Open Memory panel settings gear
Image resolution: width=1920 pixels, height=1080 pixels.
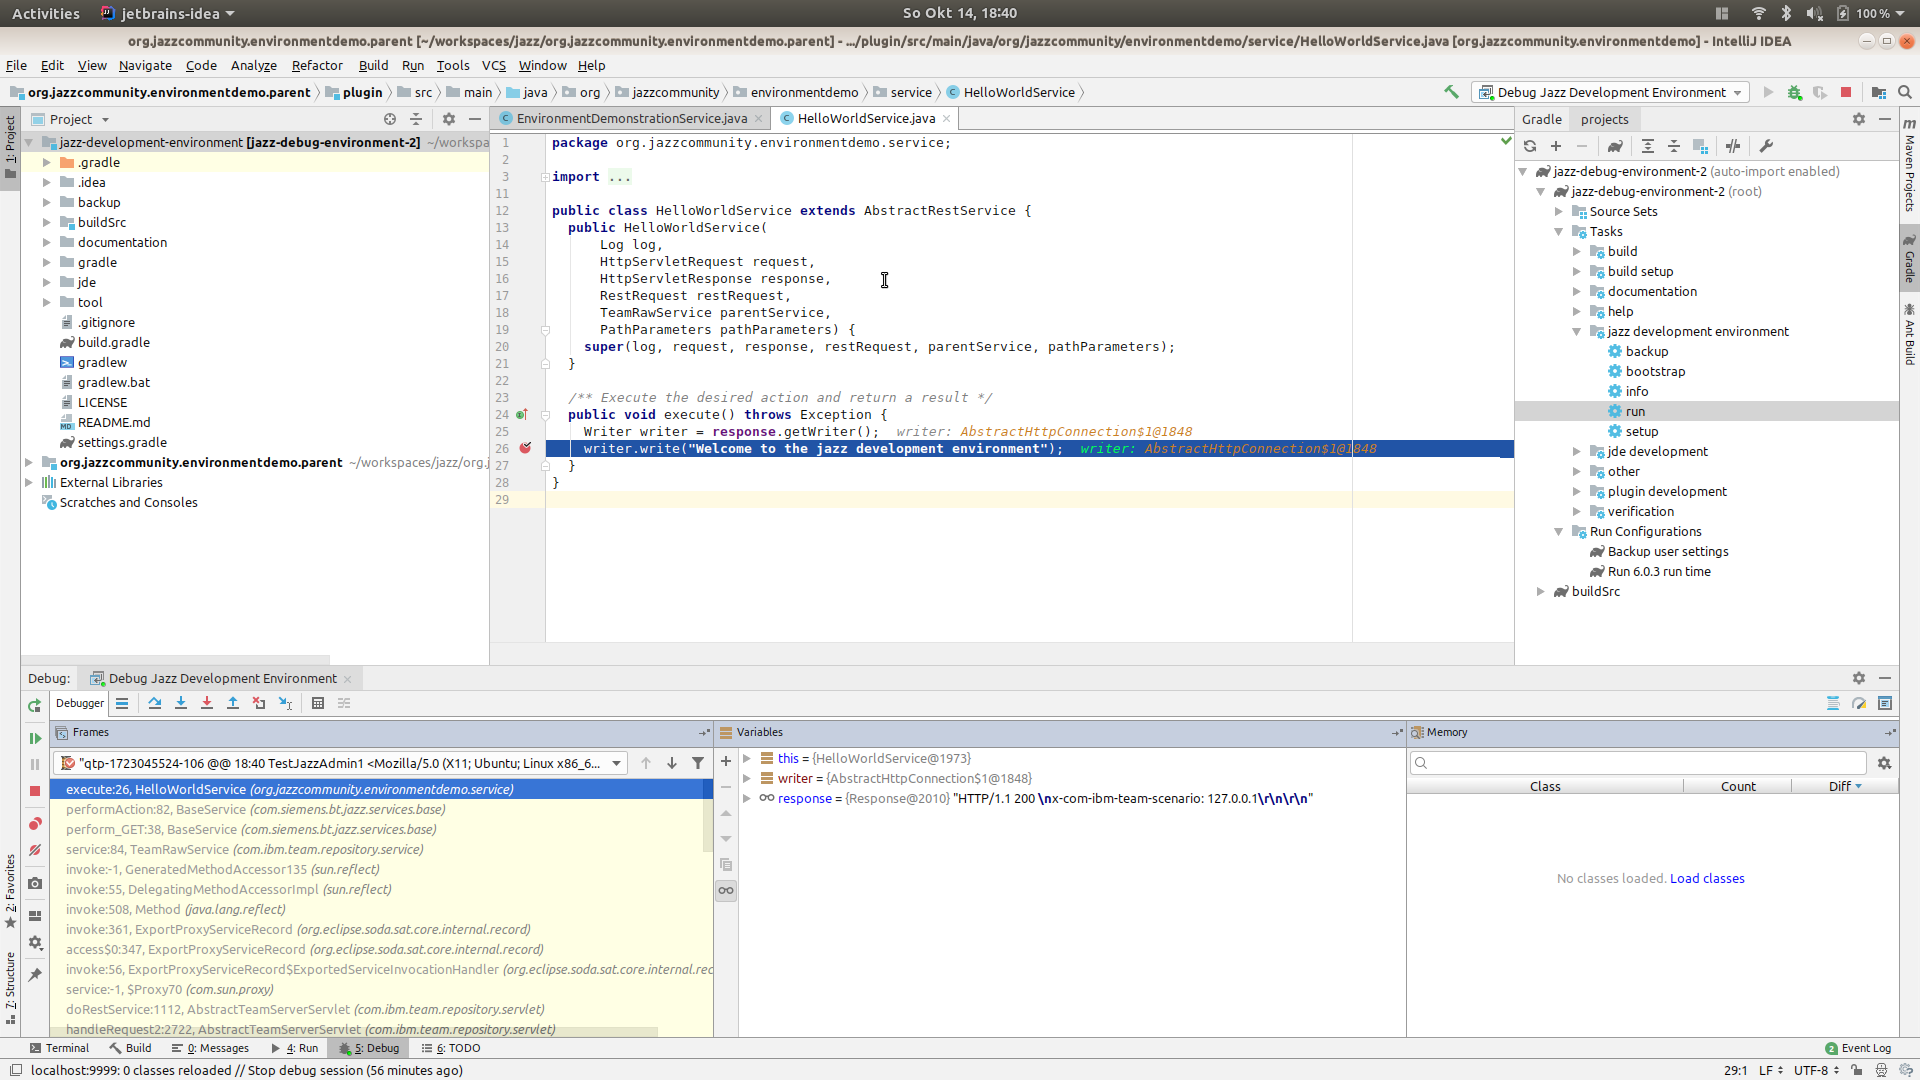(x=1884, y=763)
